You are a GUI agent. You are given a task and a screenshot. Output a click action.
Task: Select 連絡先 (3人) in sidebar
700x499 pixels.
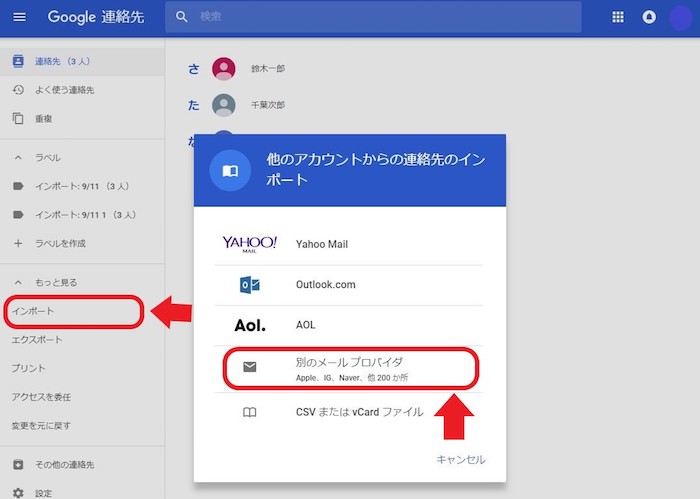click(82, 61)
